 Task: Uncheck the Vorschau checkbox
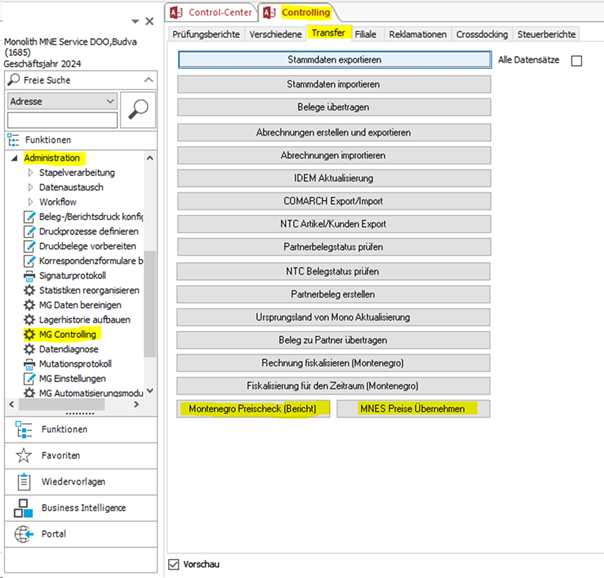coord(174,563)
